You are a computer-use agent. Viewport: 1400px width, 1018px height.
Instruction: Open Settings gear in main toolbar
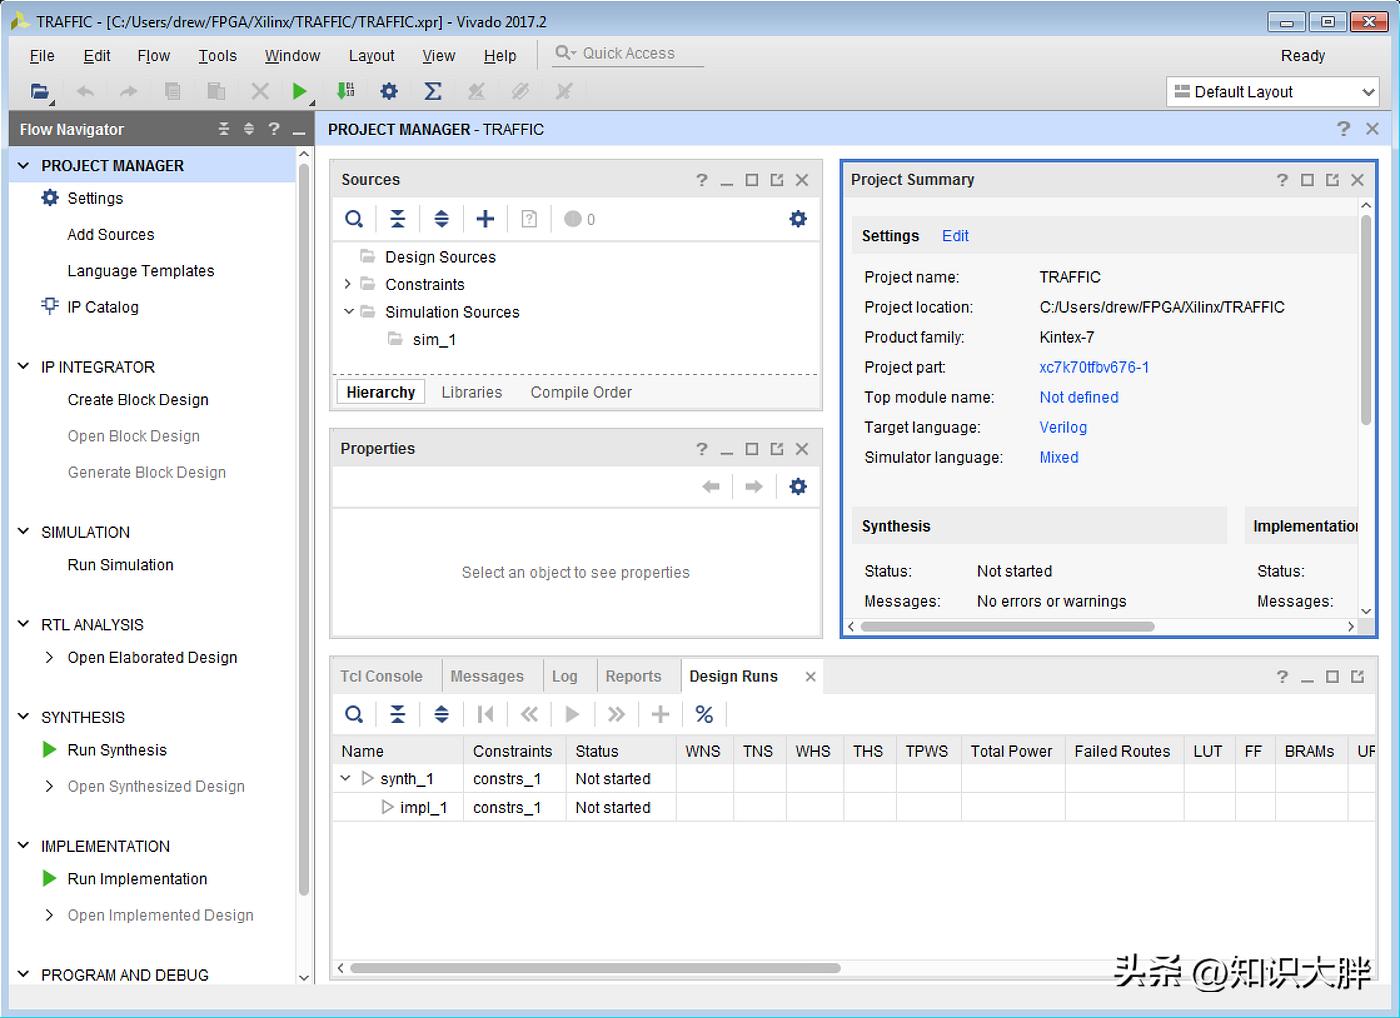[389, 91]
